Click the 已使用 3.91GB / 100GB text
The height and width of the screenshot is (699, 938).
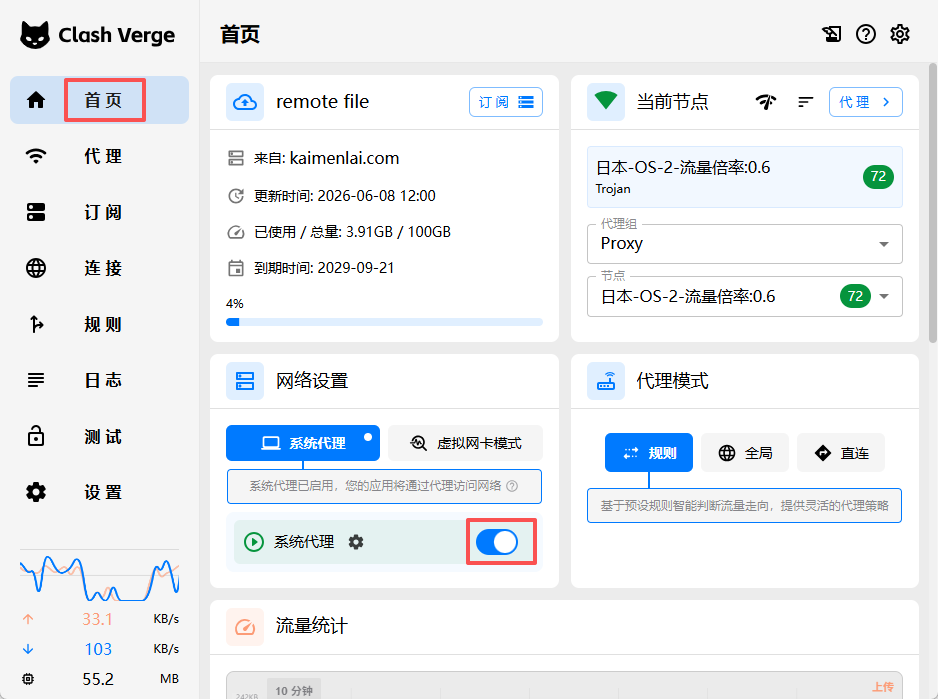pyautogui.click(x=352, y=232)
